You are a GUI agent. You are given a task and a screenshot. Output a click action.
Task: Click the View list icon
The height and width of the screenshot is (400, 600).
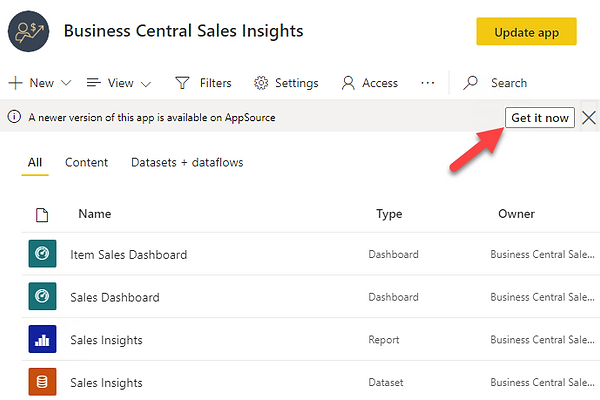coord(93,82)
